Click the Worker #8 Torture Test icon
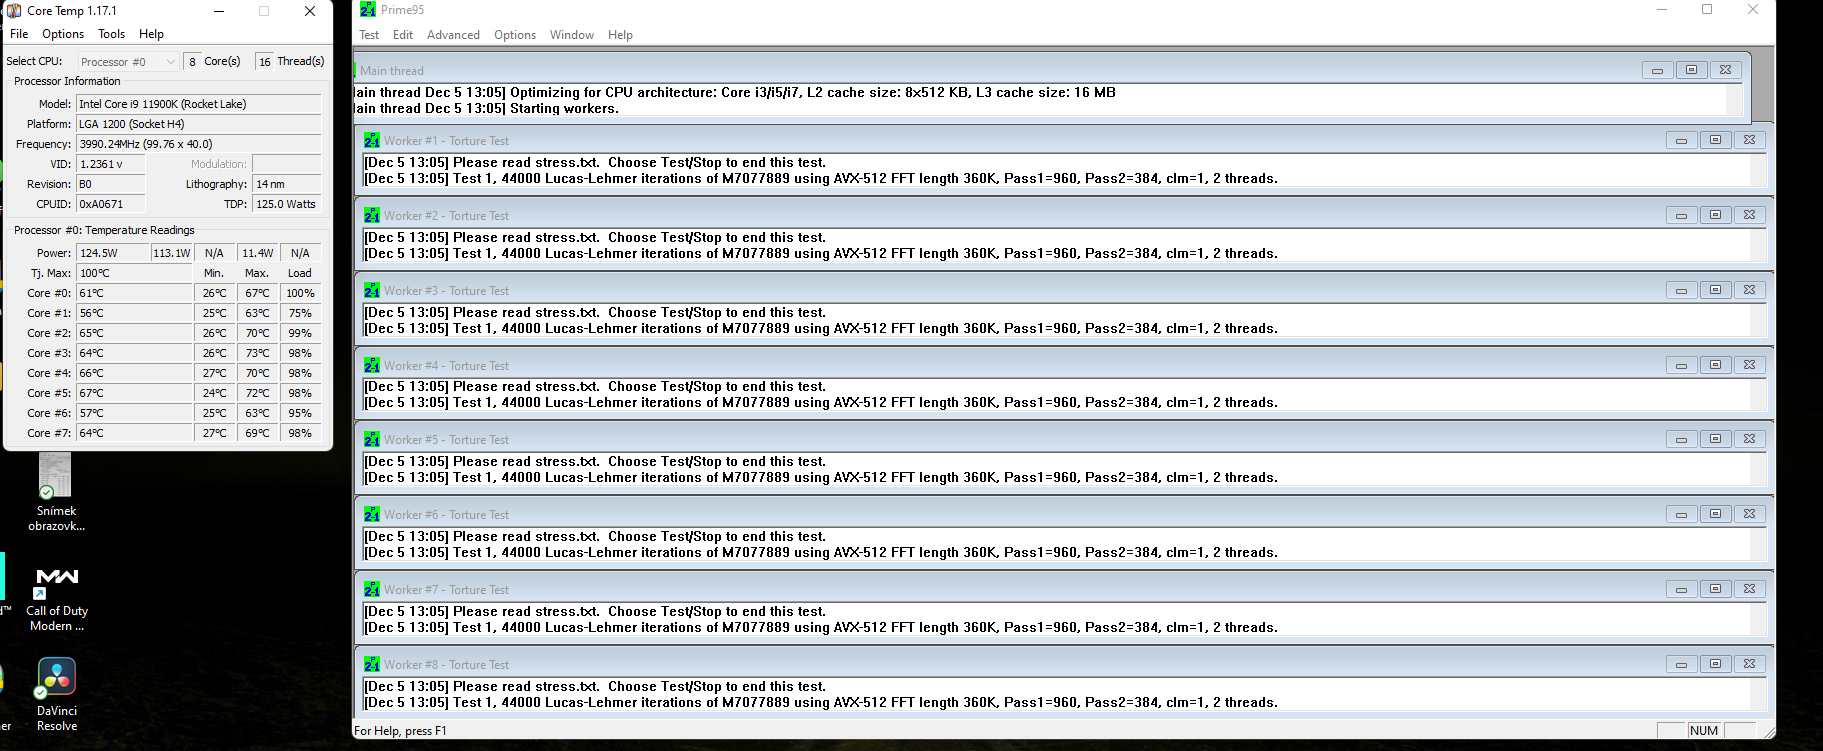1823x751 pixels. tap(372, 665)
